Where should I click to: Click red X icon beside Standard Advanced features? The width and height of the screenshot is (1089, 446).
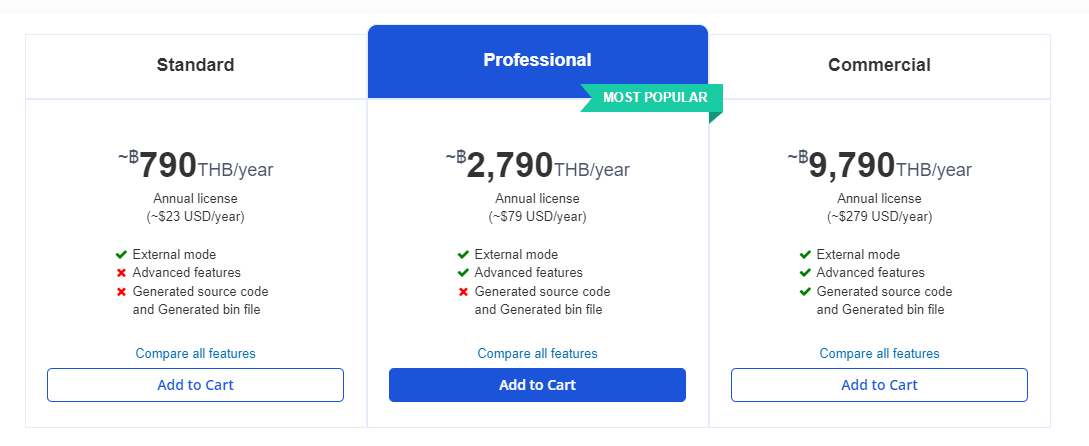click(122, 273)
